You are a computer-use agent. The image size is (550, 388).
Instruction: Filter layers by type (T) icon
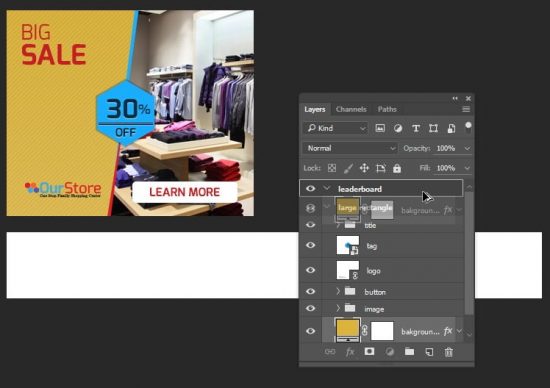416,128
